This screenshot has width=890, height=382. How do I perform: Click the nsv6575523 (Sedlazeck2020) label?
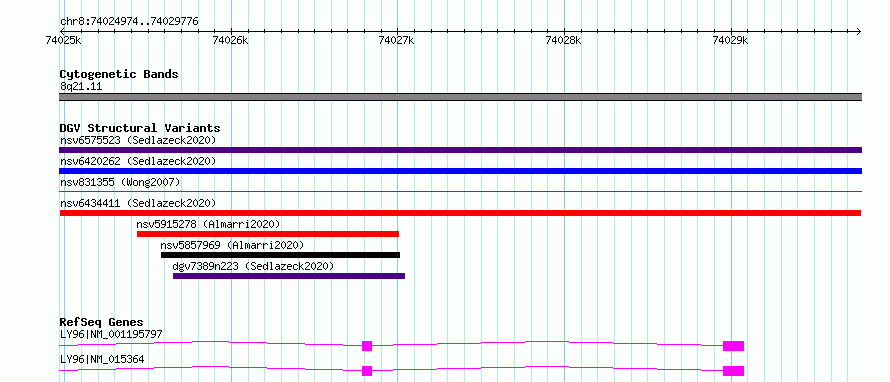click(138, 140)
